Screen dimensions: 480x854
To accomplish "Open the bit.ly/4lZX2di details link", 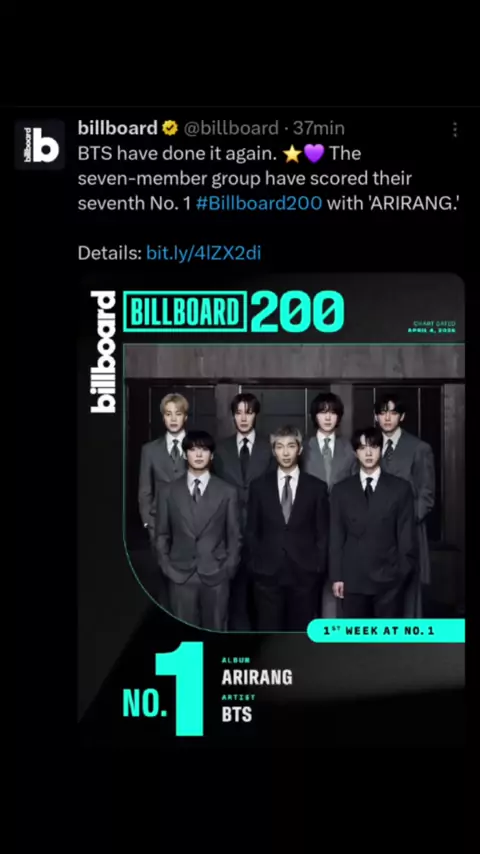I will tap(204, 253).
